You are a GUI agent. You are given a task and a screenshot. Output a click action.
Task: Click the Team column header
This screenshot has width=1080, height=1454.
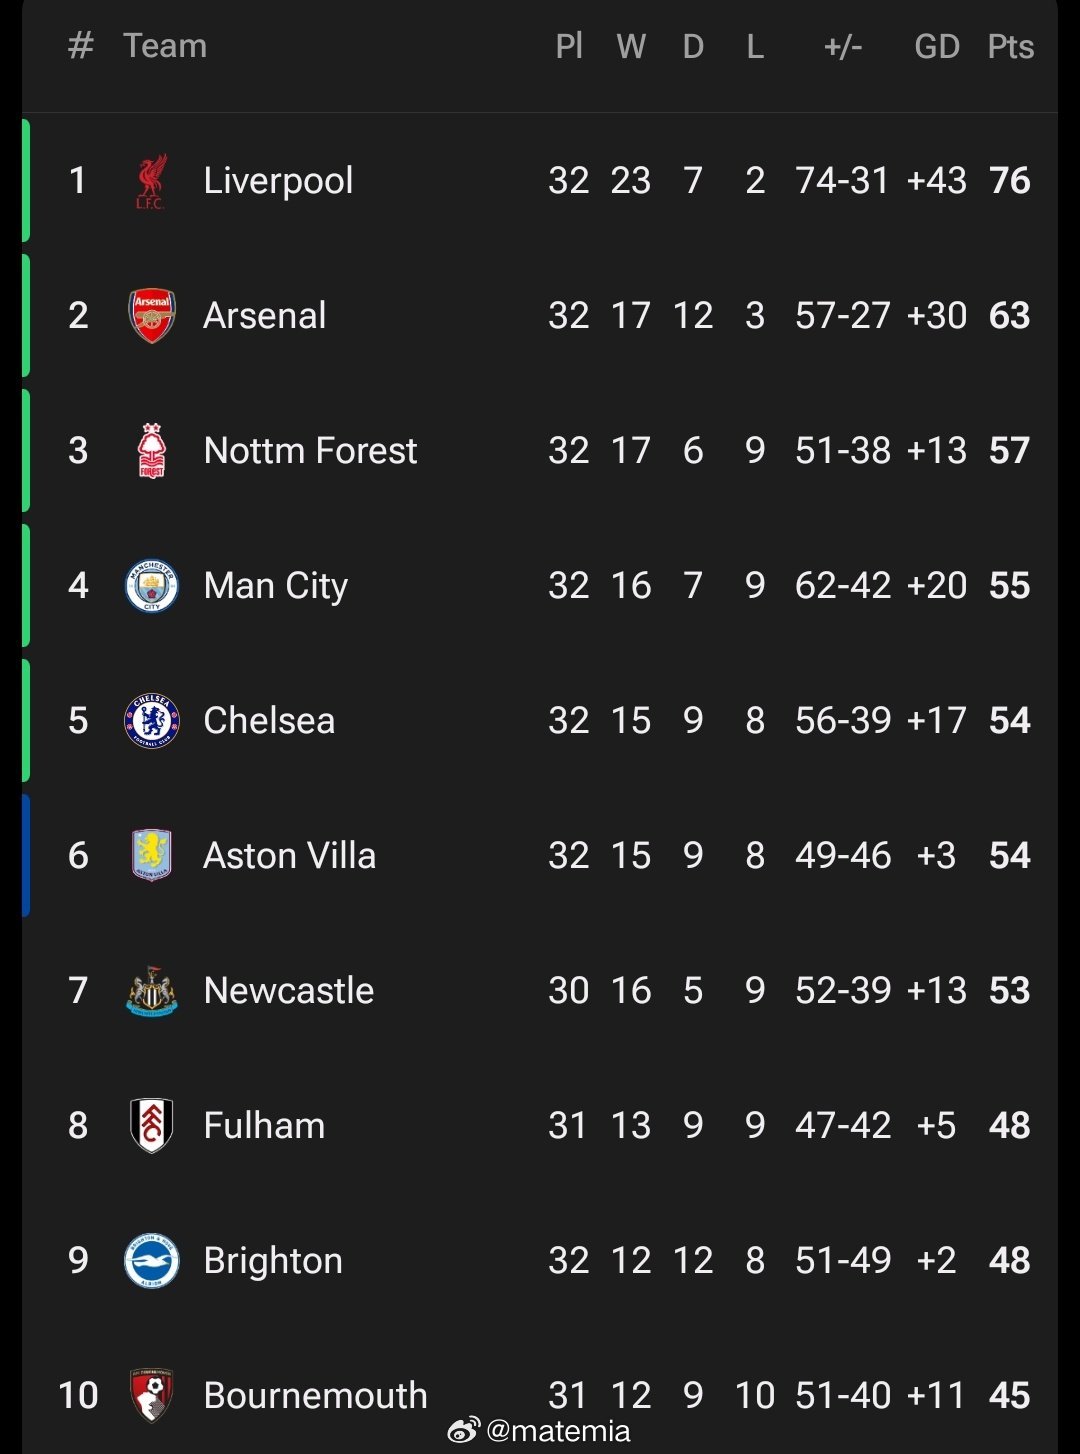click(165, 47)
